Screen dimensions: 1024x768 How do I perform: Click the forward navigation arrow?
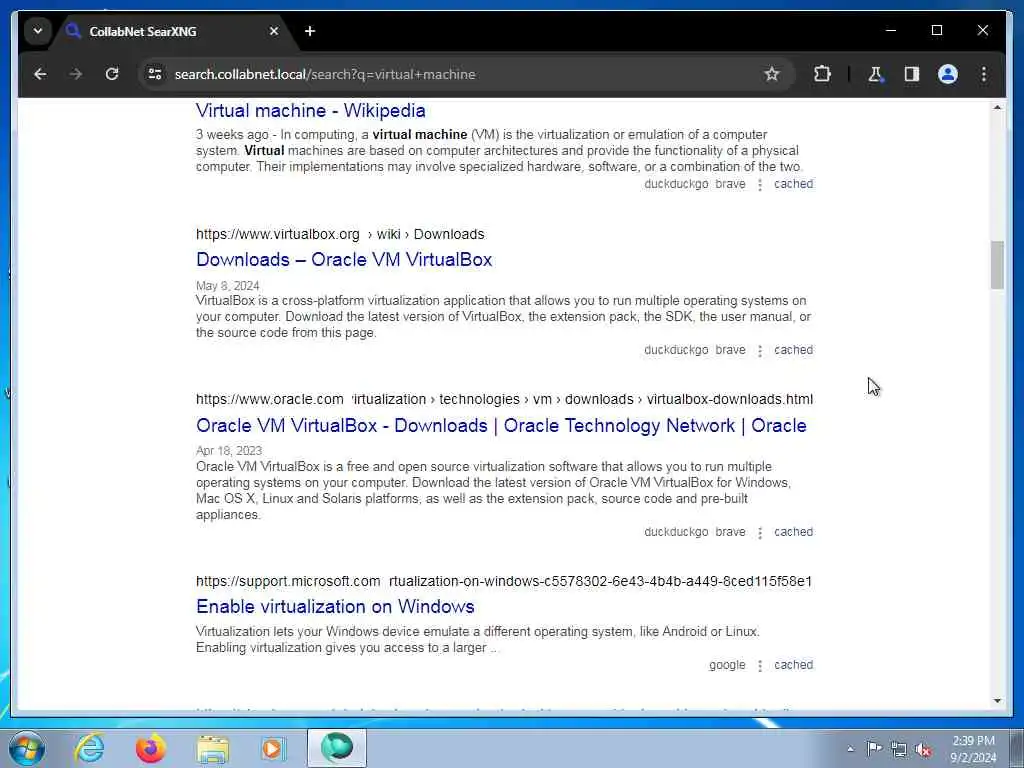[76, 74]
